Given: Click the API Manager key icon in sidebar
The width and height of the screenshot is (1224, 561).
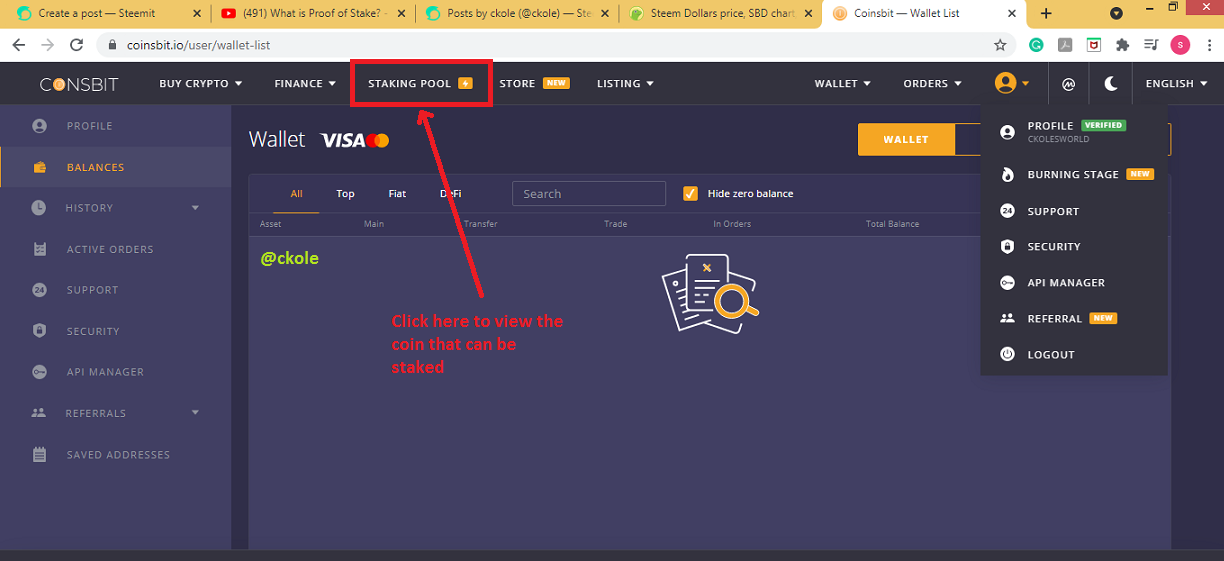Looking at the screenshot, I should 40,372.
